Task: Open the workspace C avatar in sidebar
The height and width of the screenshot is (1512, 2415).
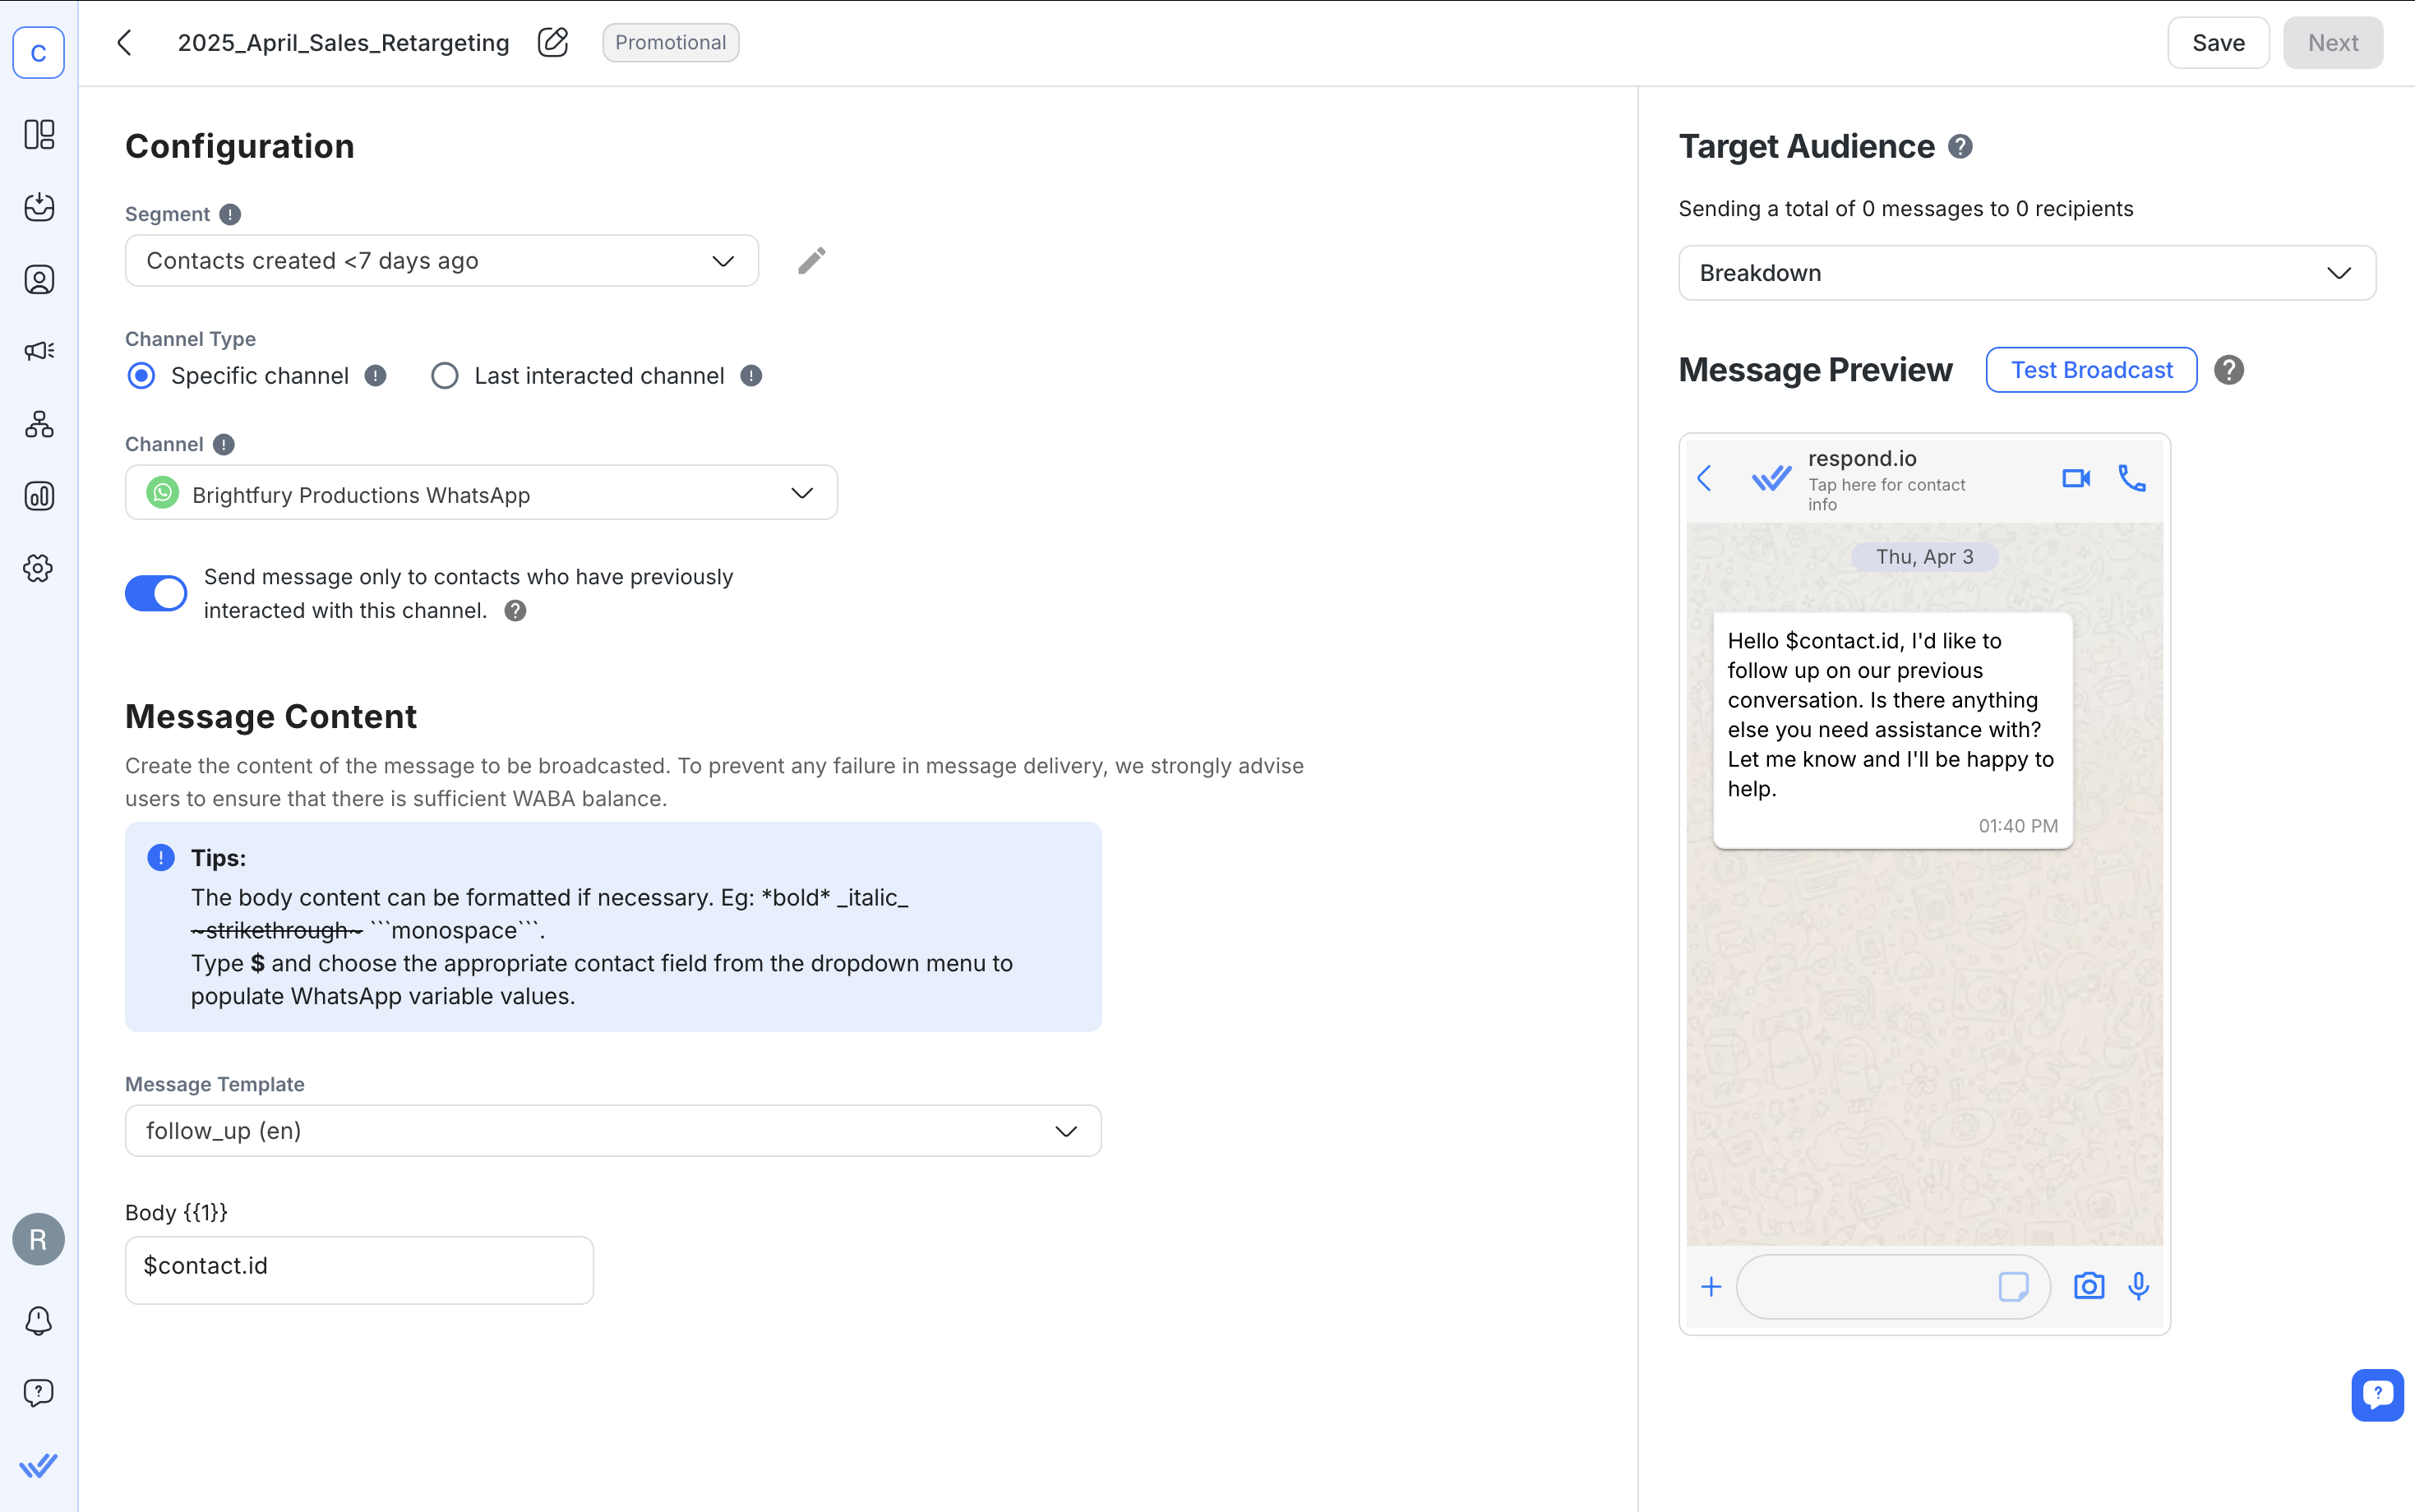Action: [38, 52]
